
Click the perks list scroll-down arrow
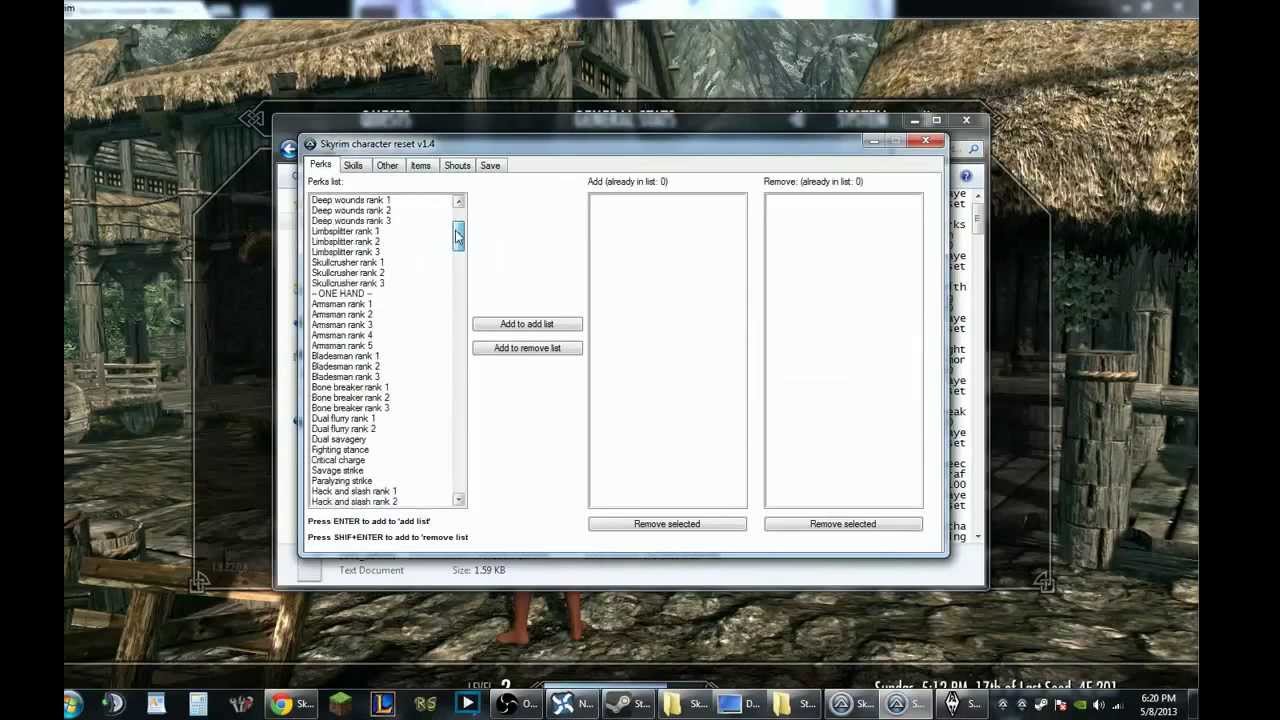(459, 499)
